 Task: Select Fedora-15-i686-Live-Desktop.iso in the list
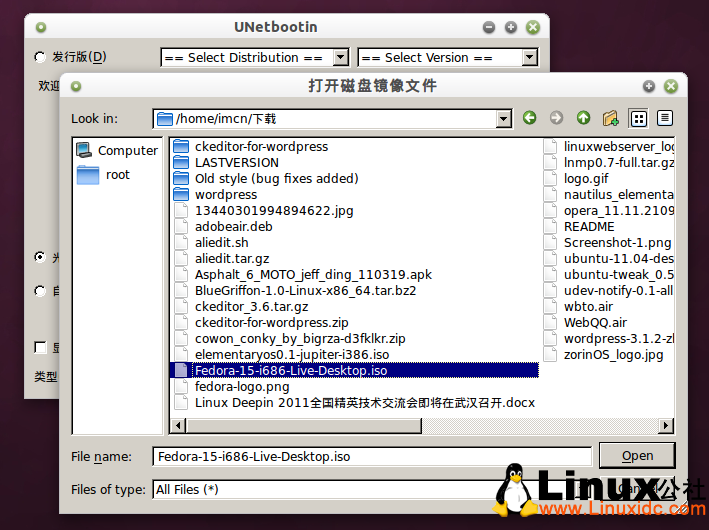point(354,371)
